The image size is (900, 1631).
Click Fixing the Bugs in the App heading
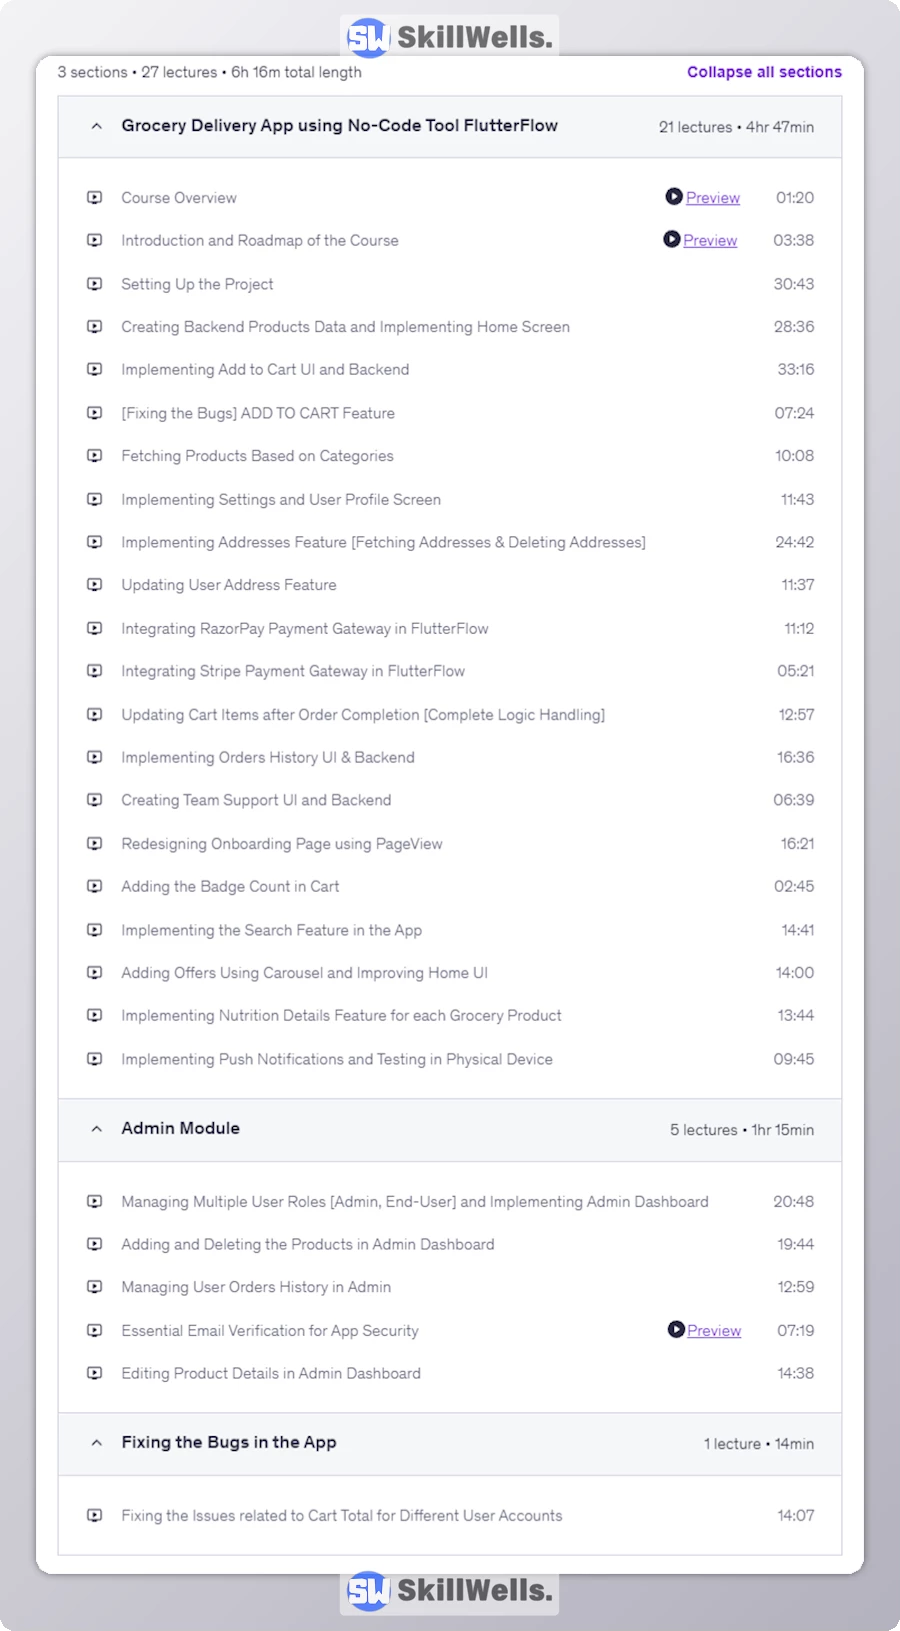point(229,1443)
